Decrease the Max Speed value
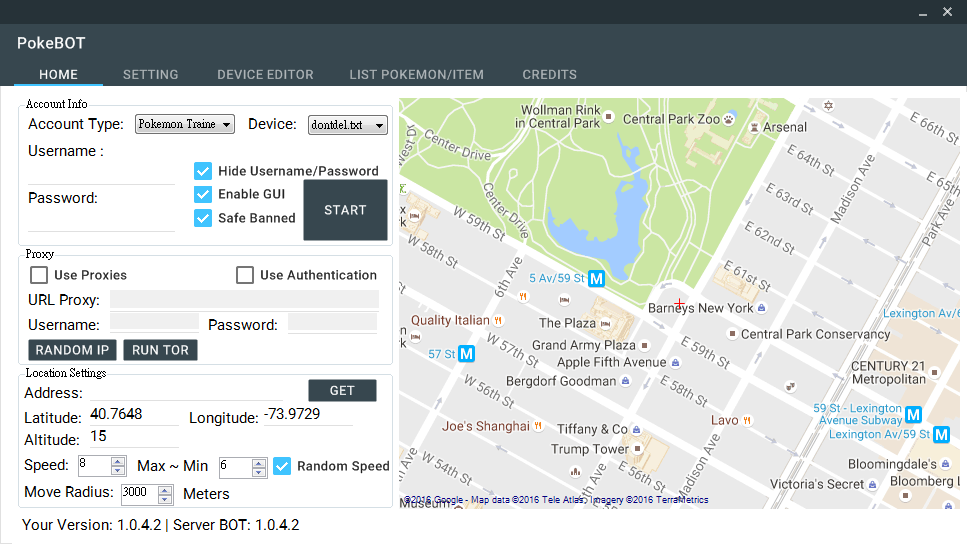967x544 pixels. (118, 471)
